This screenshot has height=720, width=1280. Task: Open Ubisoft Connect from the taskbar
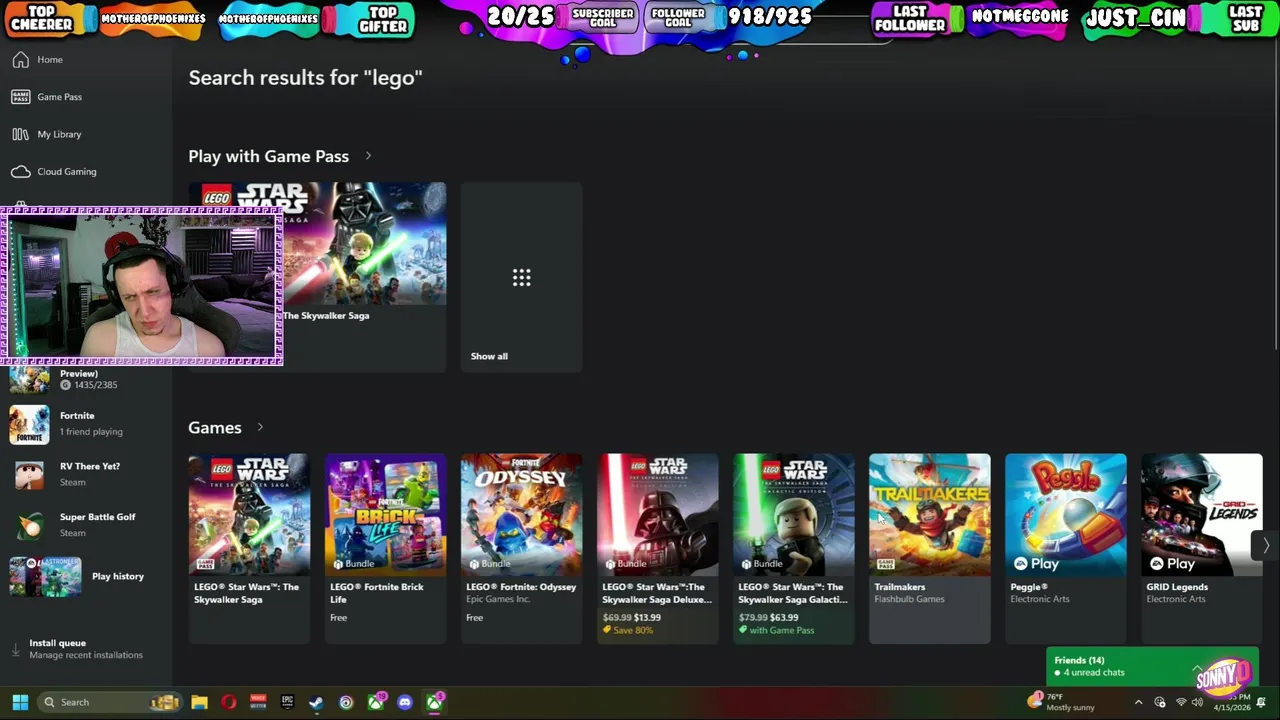coord(346,702)
